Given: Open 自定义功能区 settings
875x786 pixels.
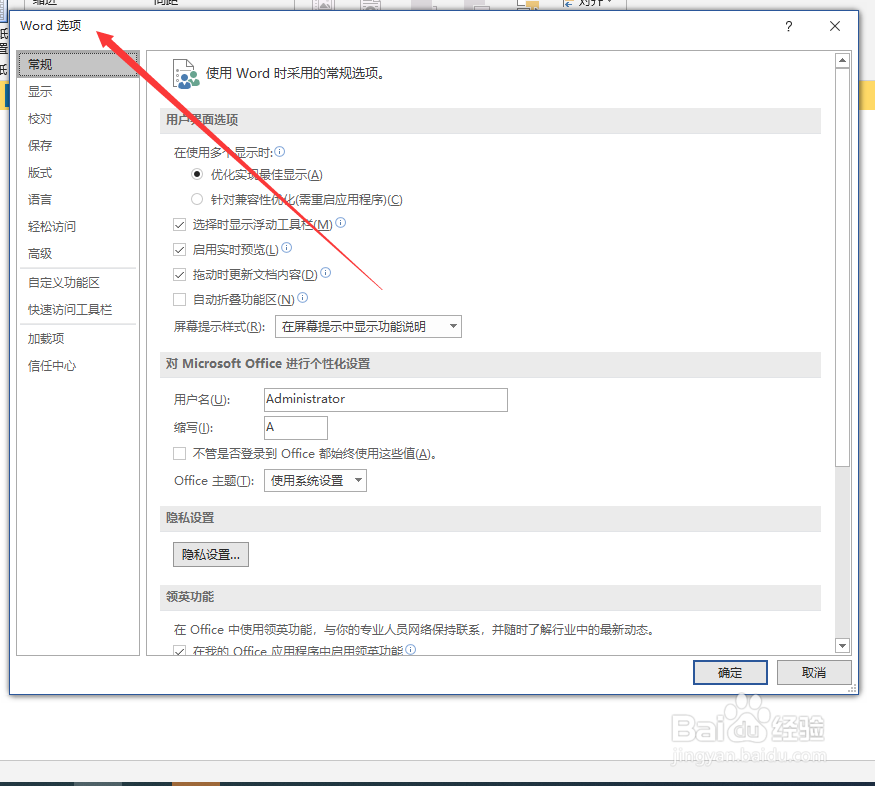Looking at the screenshot, I should (x=64, y=283).
